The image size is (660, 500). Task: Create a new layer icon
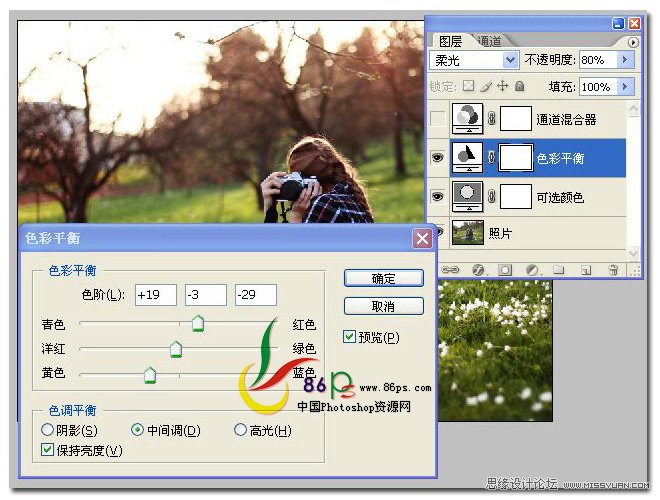click(586, 270)
